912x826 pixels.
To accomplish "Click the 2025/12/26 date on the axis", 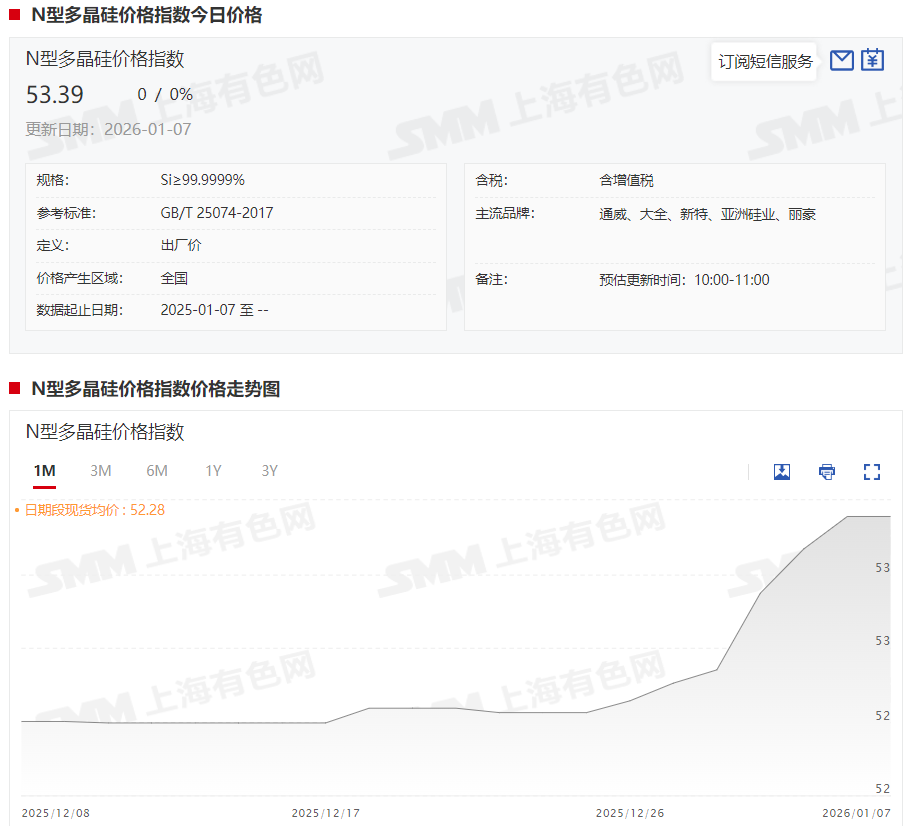I will pyautogui.click(x=629, y=813).
